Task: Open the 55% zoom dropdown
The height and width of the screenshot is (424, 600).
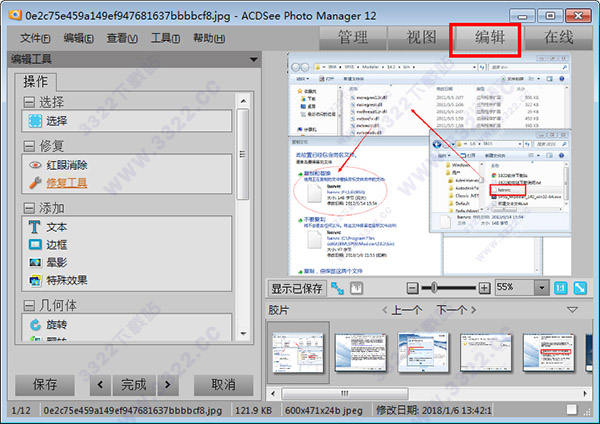Action: (x=541, y=287)
